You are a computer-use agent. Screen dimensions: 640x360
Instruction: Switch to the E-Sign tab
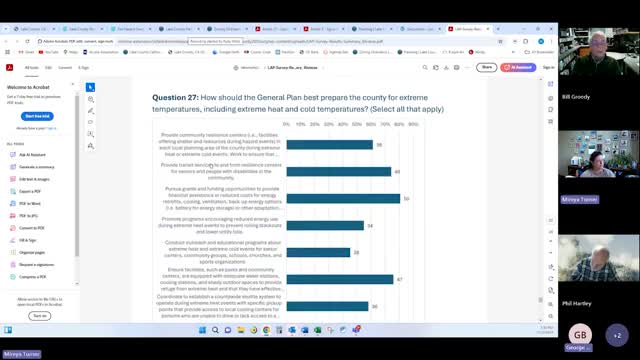[x=83, y=68]
